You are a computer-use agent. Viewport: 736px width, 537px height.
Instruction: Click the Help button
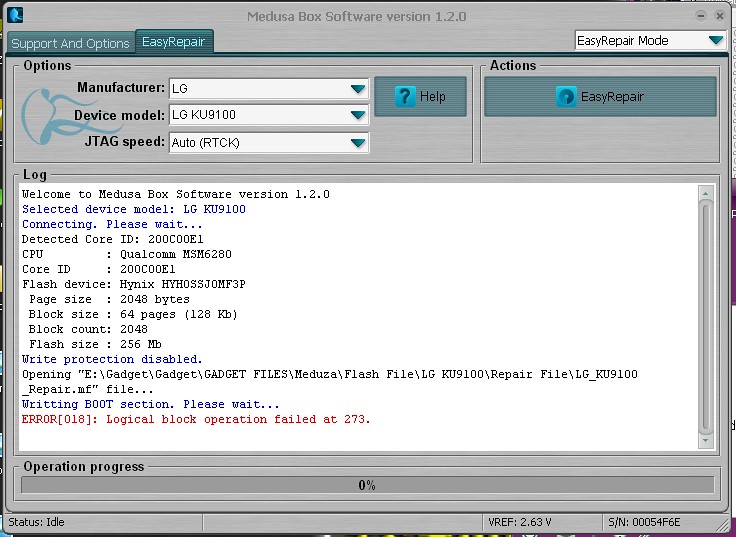pos(421,97)
